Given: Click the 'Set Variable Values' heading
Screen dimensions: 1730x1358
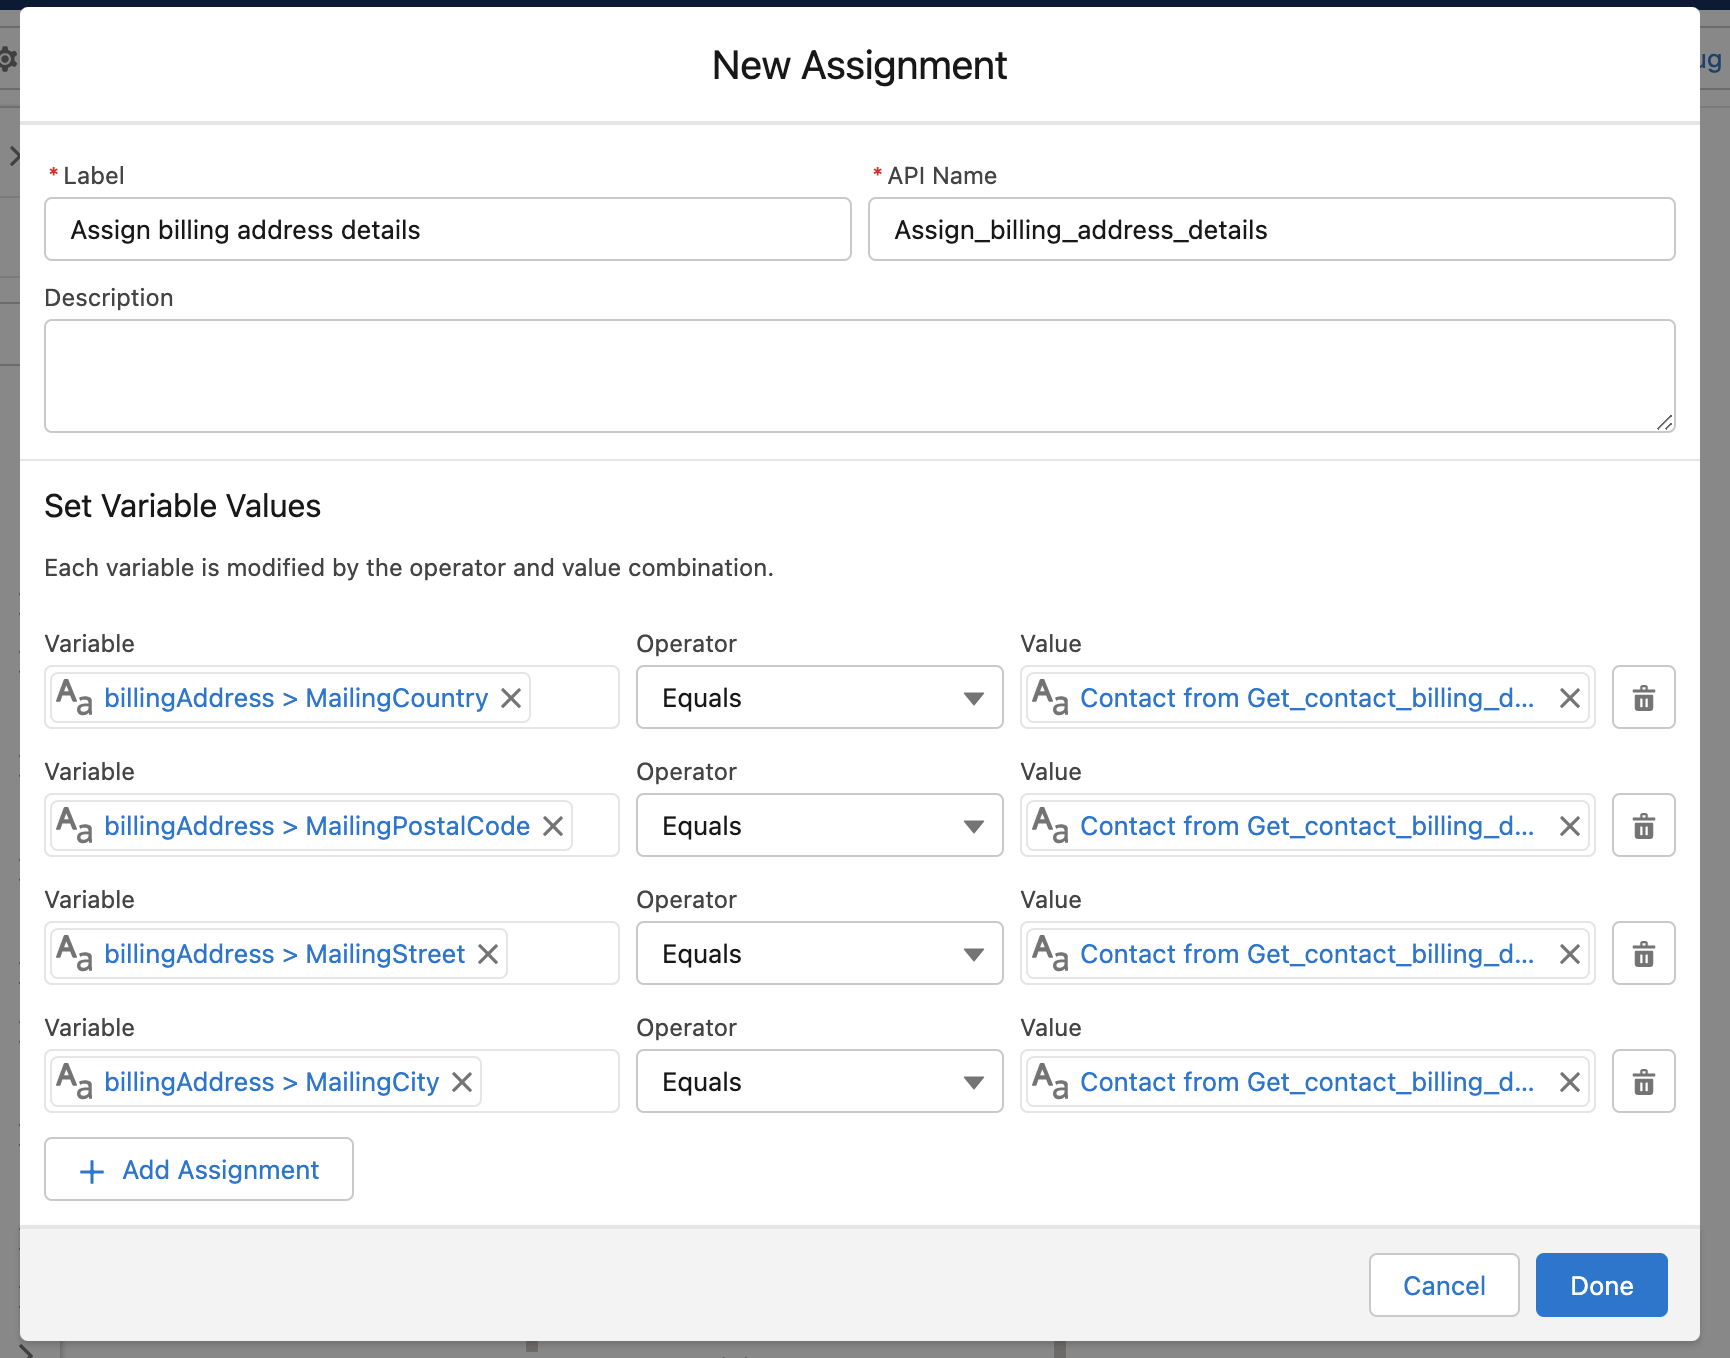Looking at the screenshot, I should tap(183, 506).
